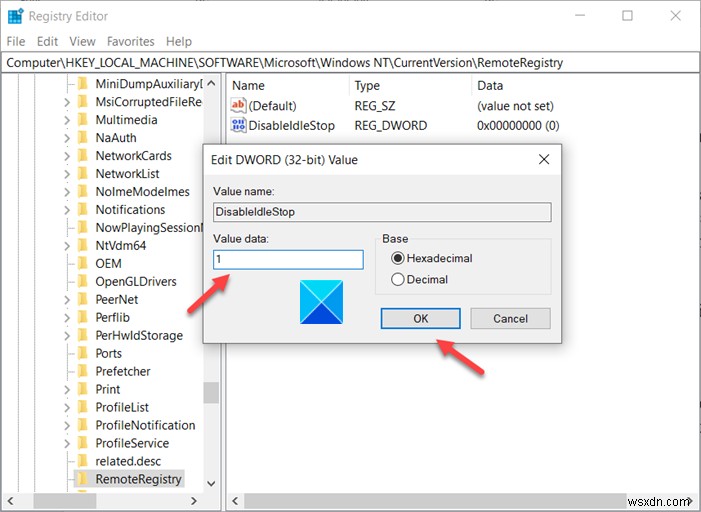This screenshot has height=512, width=701.
Task: Expand the MsiCorruptedFileRe key
Action: [x=67, y=102]
